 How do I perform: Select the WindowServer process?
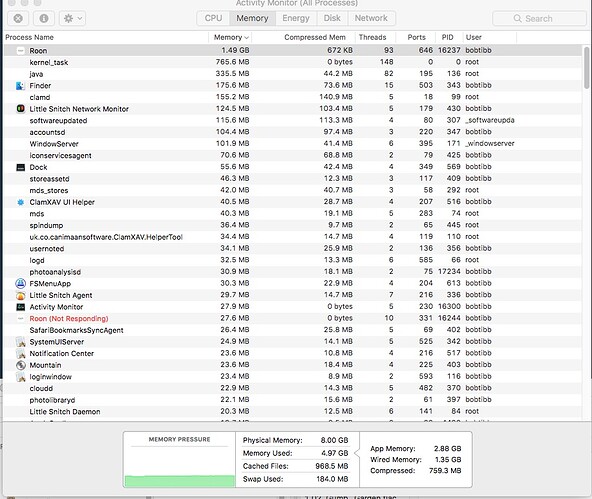(293, 144)
